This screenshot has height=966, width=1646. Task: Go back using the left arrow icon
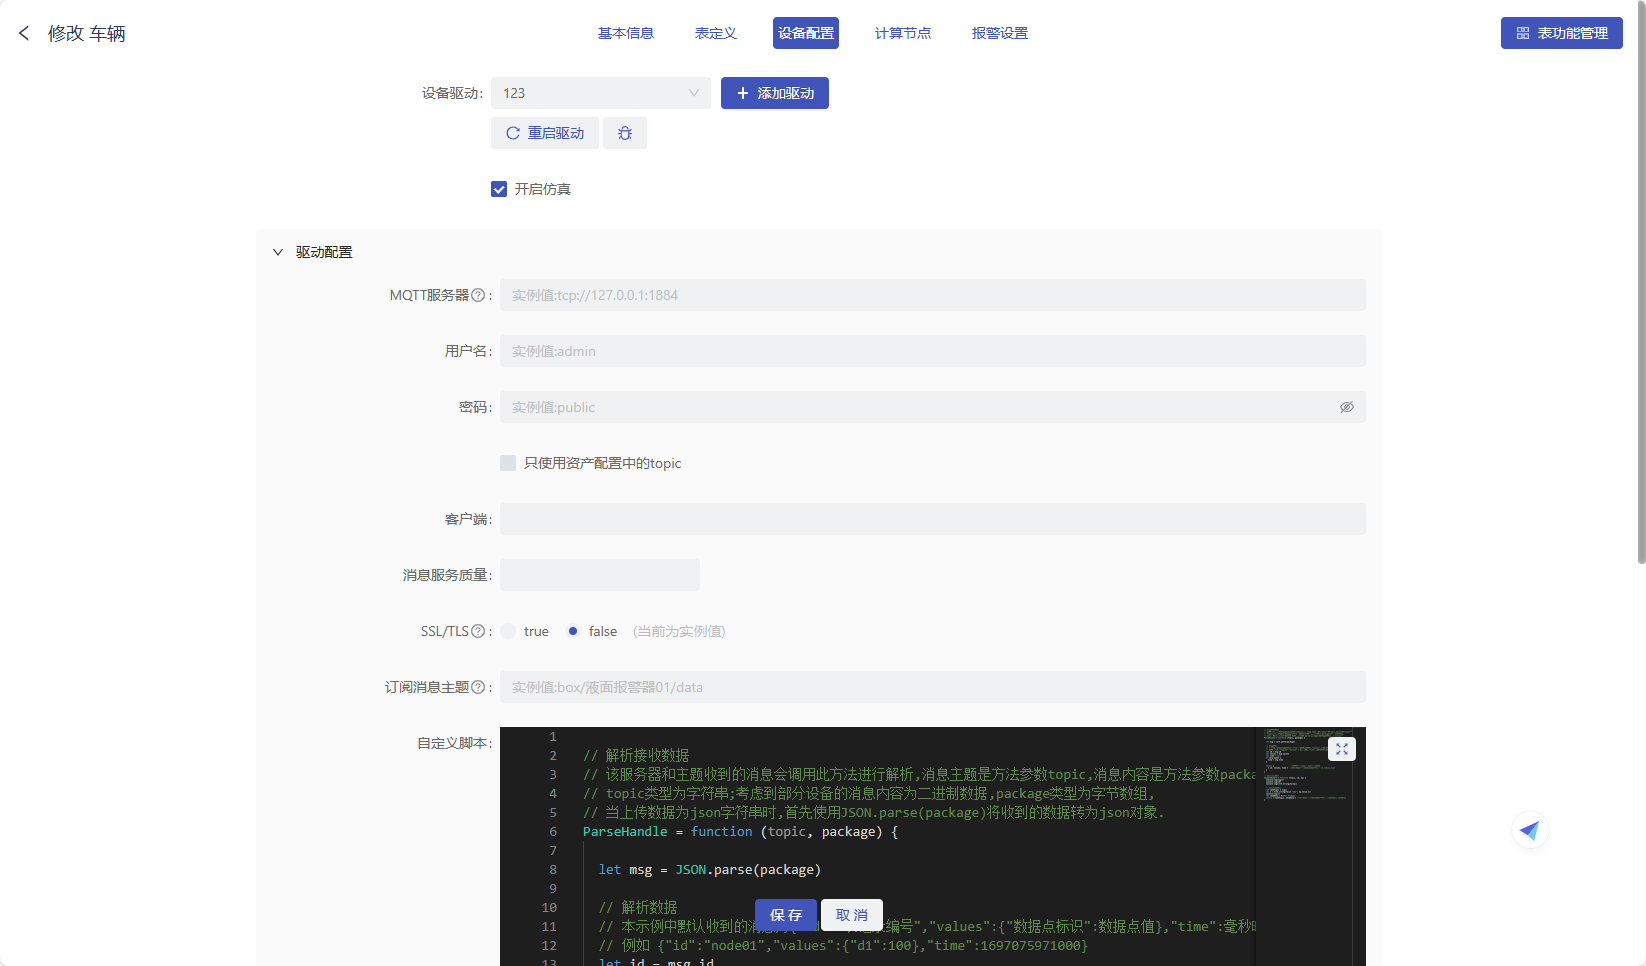[24, 33]
